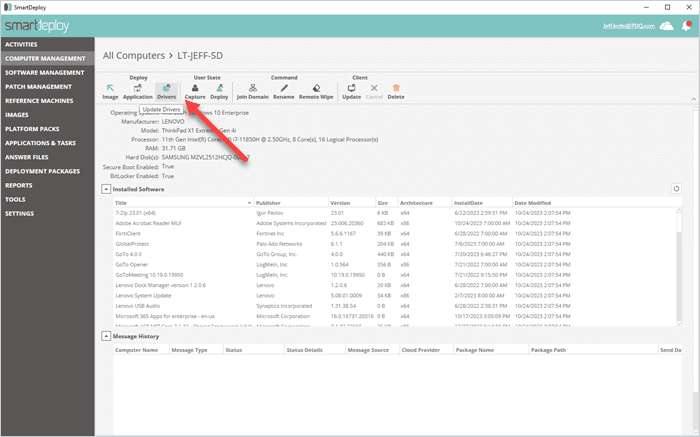Select Lenovo Dock Manager row
This screenshot has height=437, width=700.
[395, 285]
